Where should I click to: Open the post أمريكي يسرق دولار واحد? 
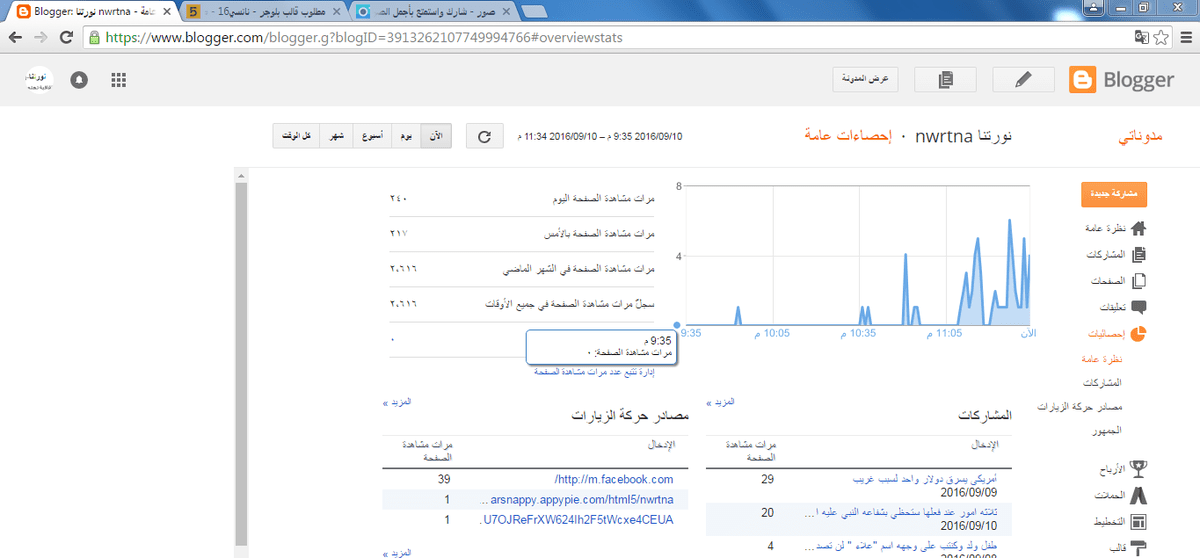pos(926,480)
